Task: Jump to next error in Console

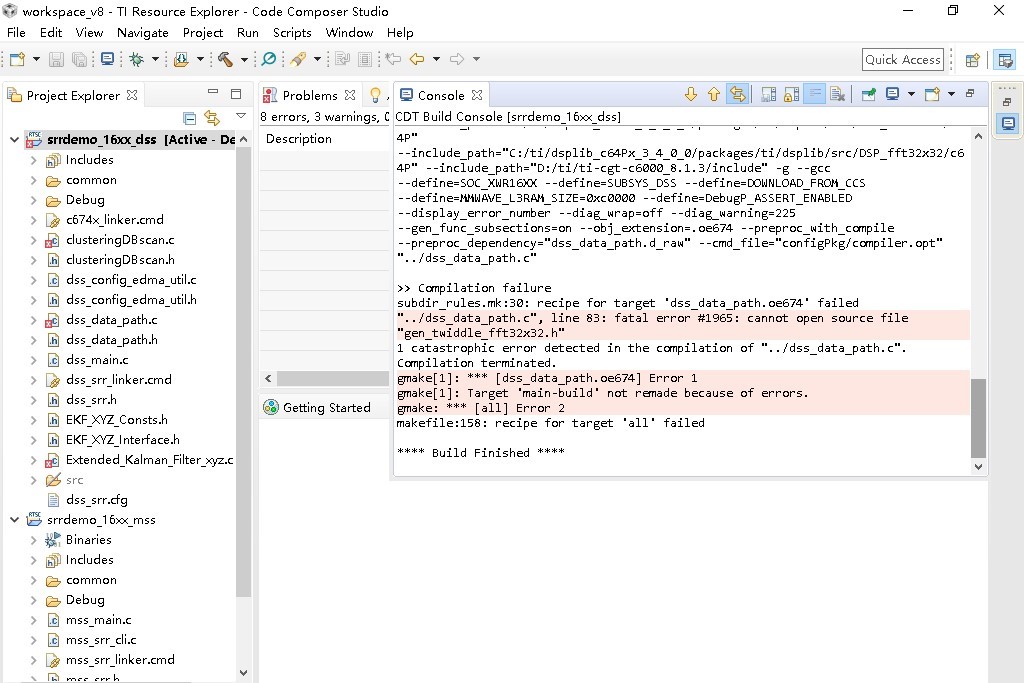Action: tap(691, 95)
